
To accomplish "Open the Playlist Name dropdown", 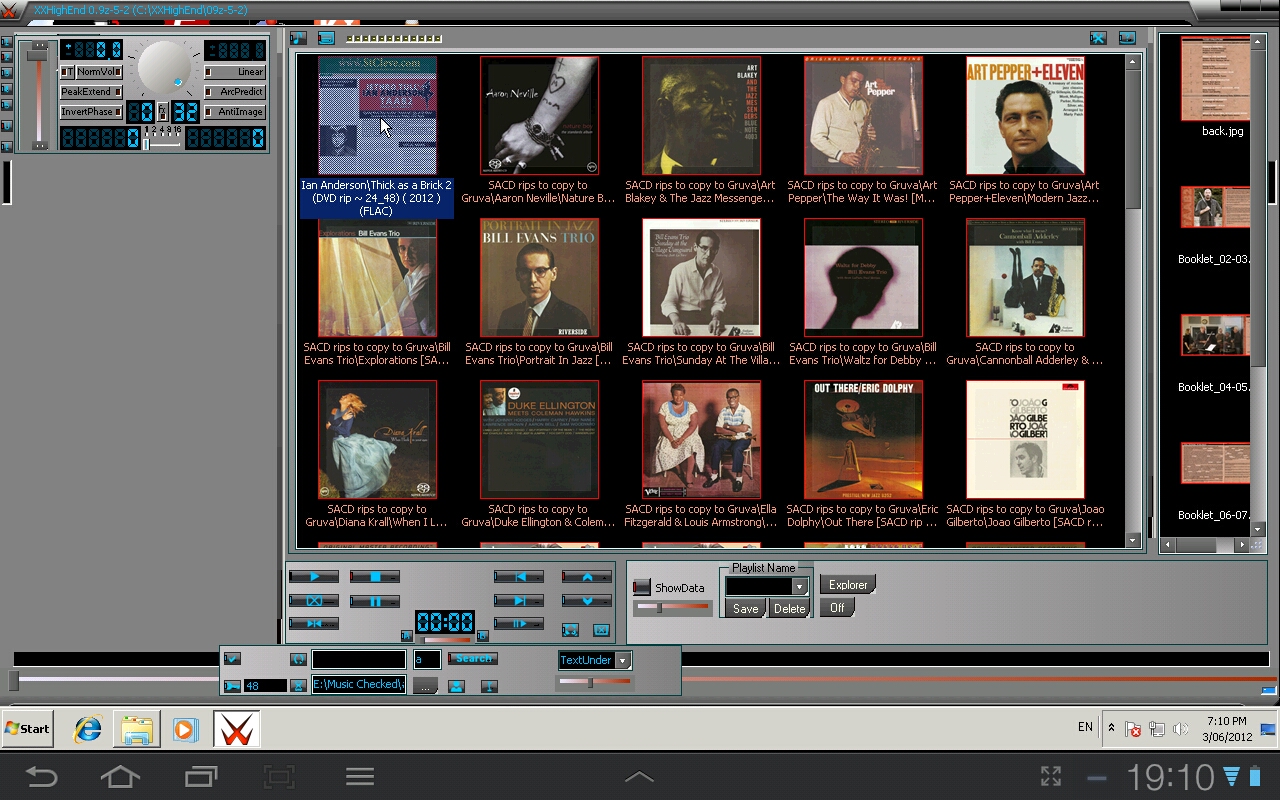I will click(x=799, y=587).
